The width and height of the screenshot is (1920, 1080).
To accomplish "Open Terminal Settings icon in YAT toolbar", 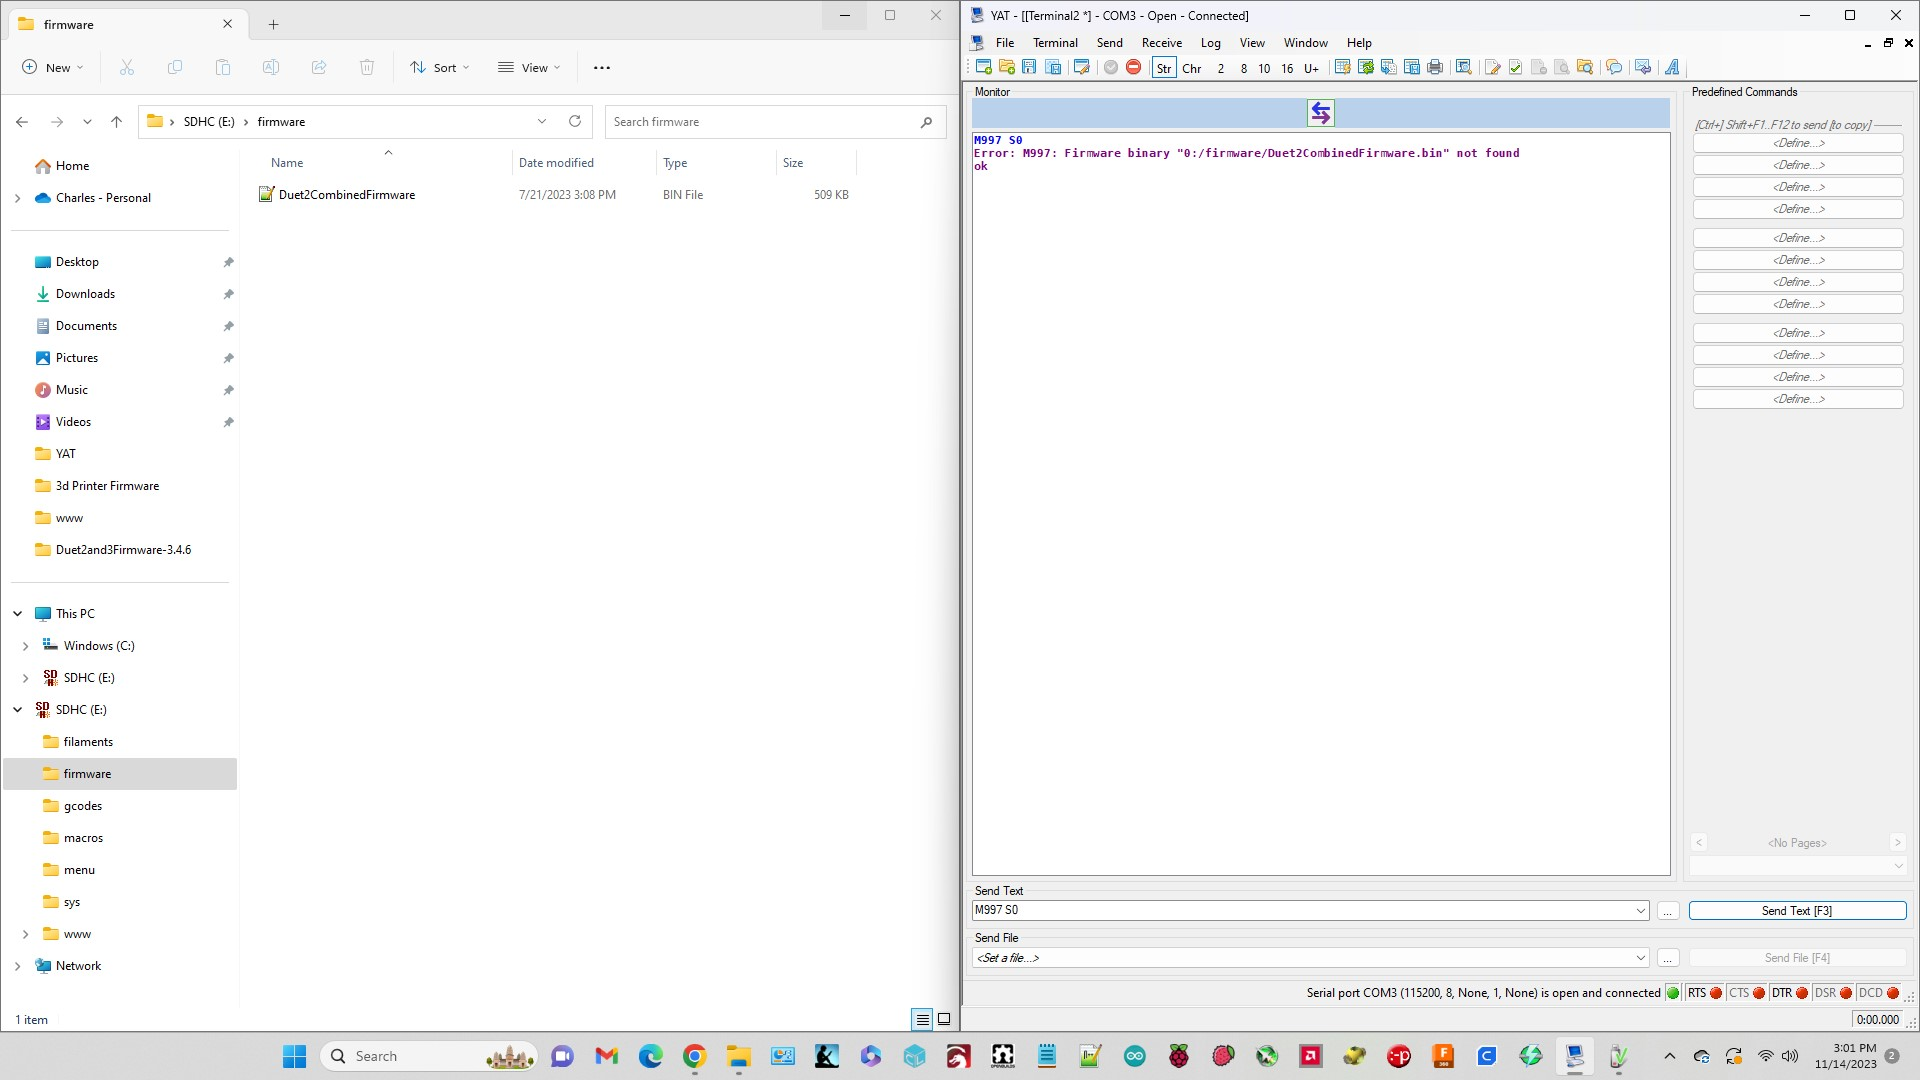I will [x=1081, y=67].
